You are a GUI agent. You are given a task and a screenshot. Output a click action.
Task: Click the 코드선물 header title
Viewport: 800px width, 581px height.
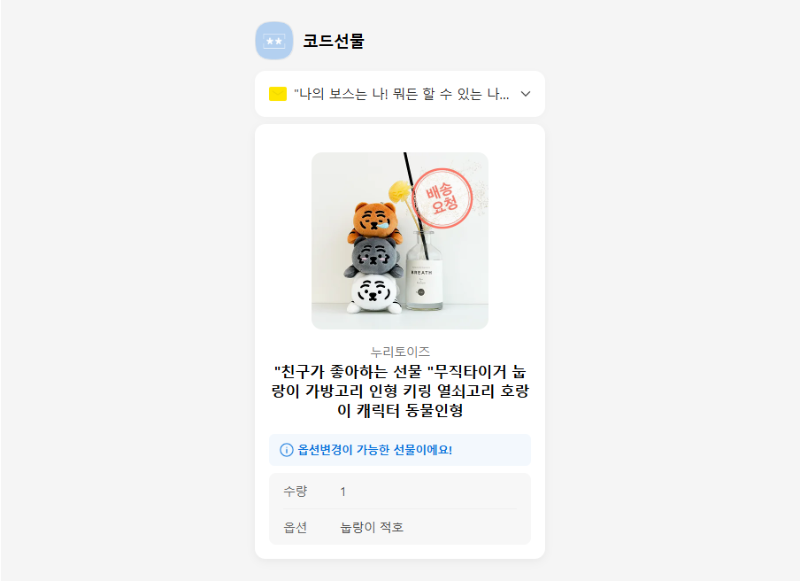[333, 41]
